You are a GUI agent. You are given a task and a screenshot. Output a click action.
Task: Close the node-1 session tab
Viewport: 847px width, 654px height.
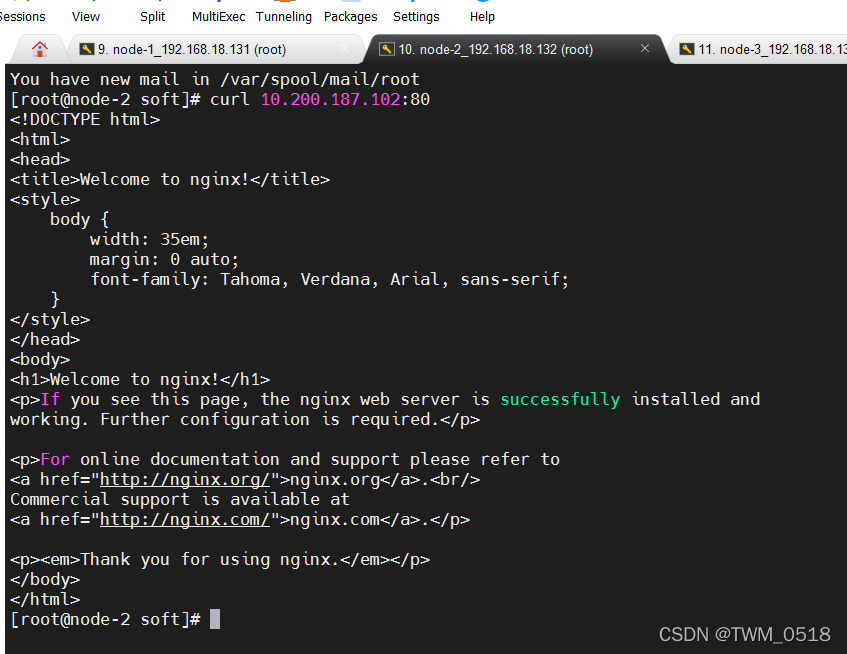click(x=346, y=48)
